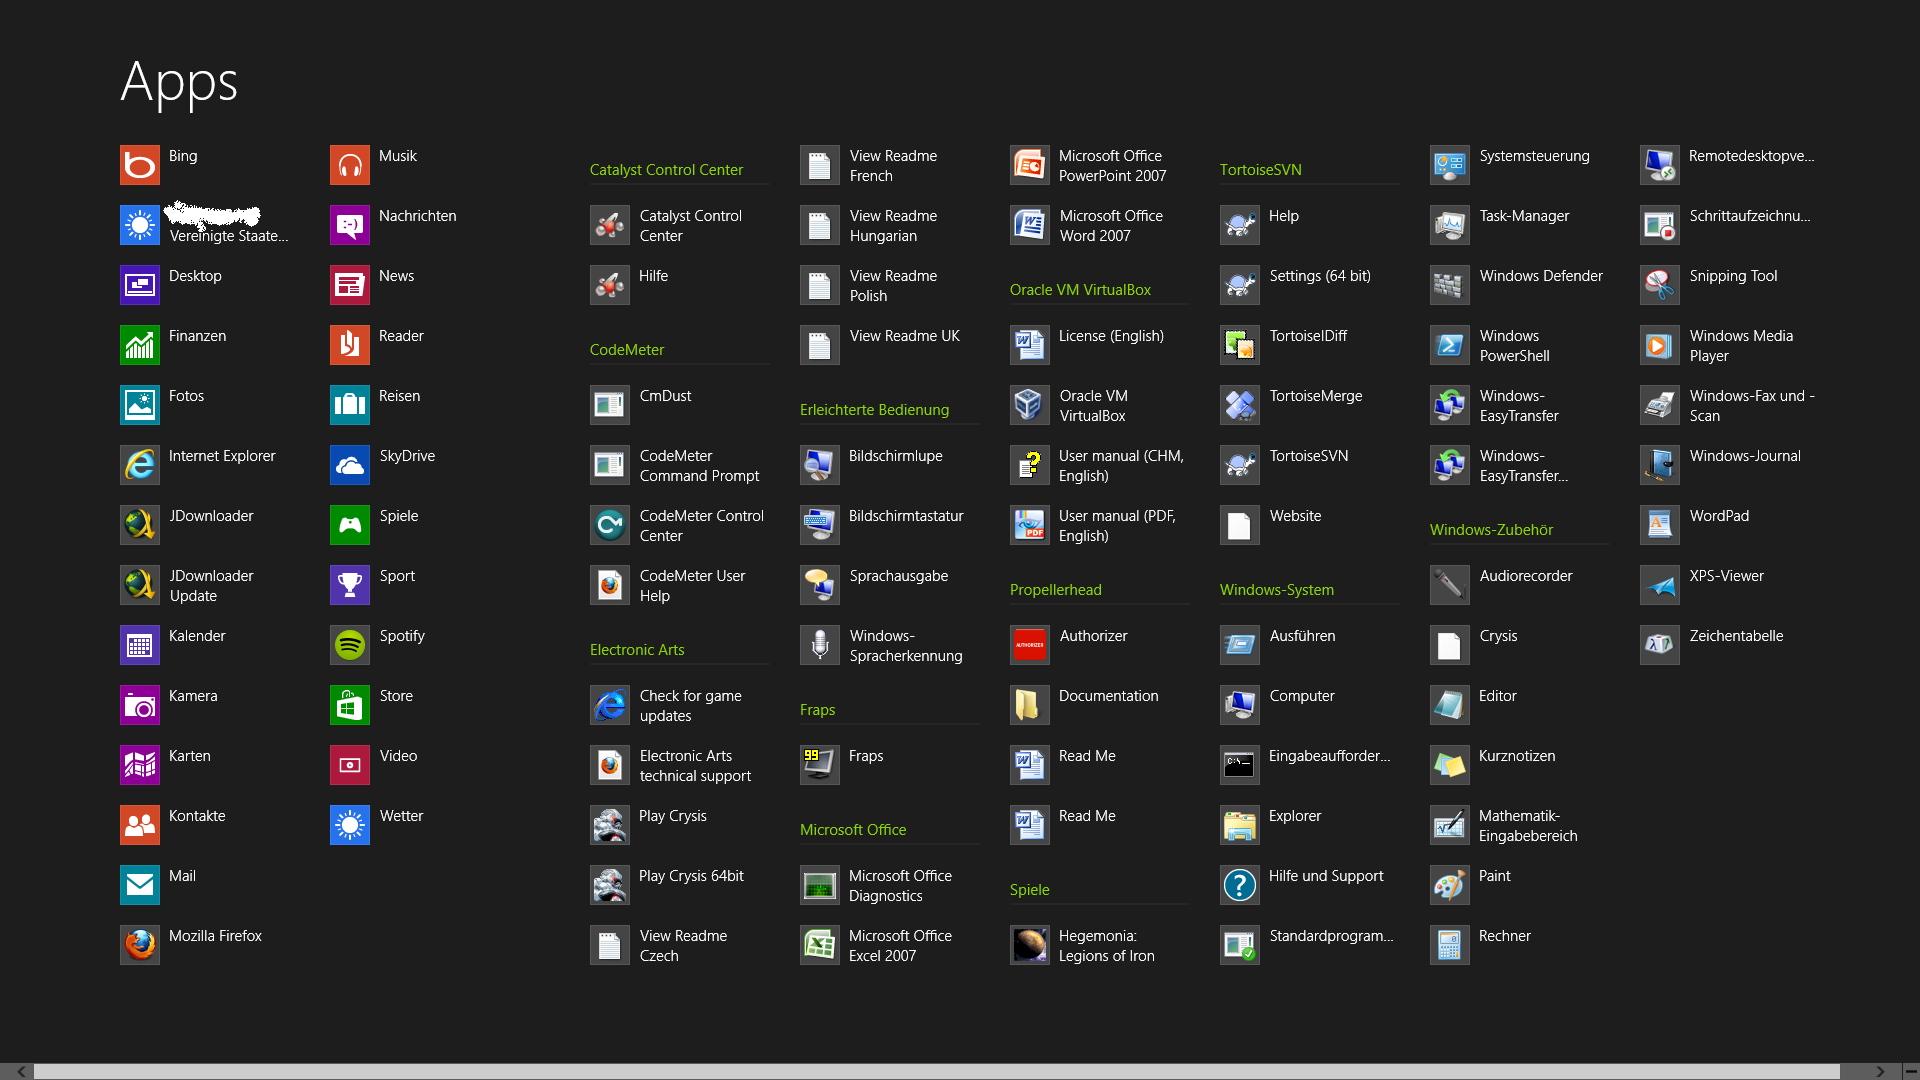Click the TortoiseMerge icon

(1240, 405)
